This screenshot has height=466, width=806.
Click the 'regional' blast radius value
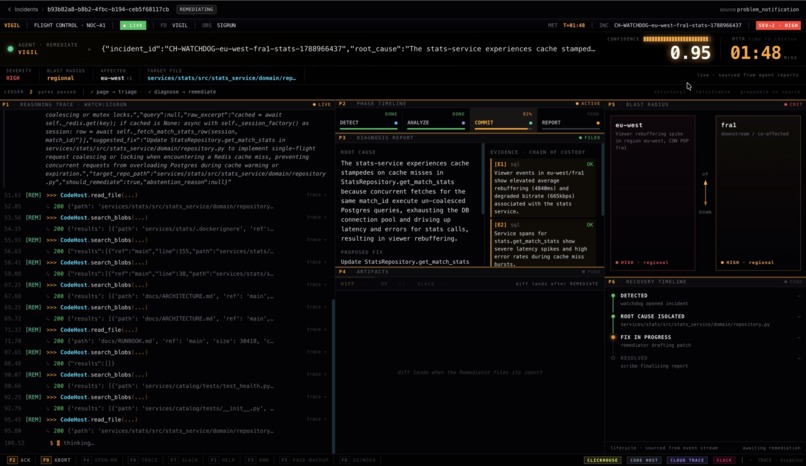click(60, 78)
